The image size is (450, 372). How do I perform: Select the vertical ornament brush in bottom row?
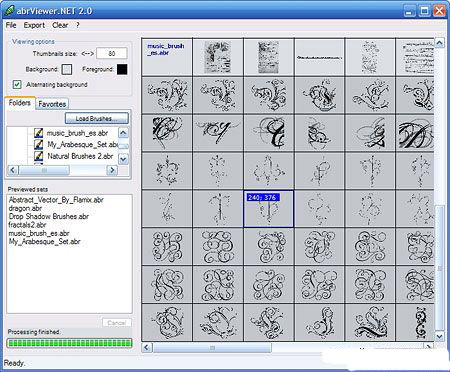tap(421, 323)
